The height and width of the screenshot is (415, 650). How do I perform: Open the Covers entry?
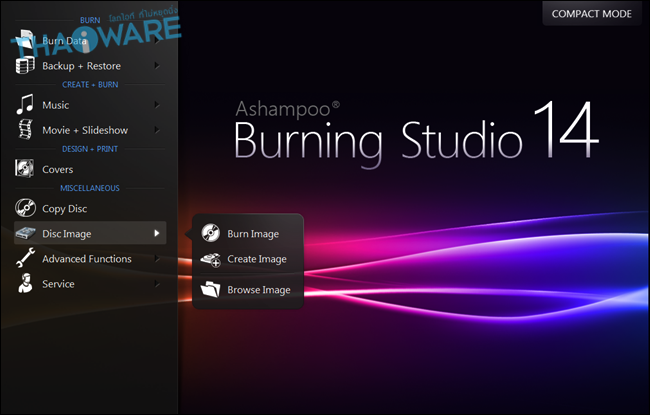90,169
